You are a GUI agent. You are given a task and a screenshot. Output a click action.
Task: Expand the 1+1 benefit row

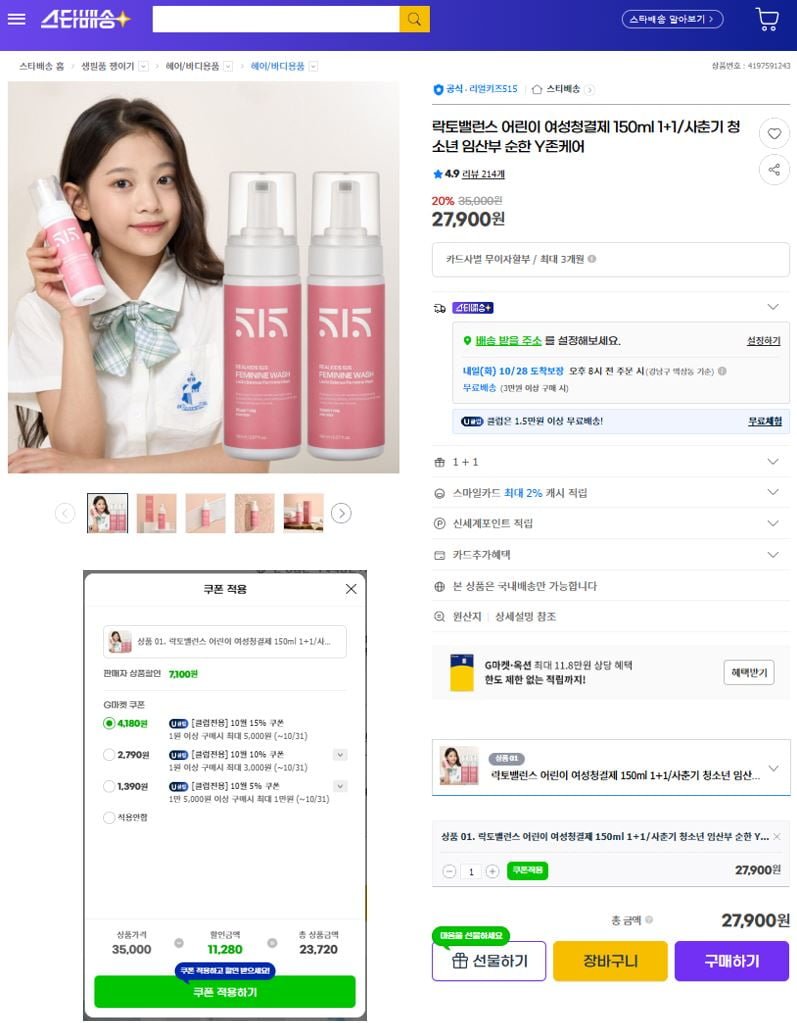pyautogui.click(x=610, y=462)
